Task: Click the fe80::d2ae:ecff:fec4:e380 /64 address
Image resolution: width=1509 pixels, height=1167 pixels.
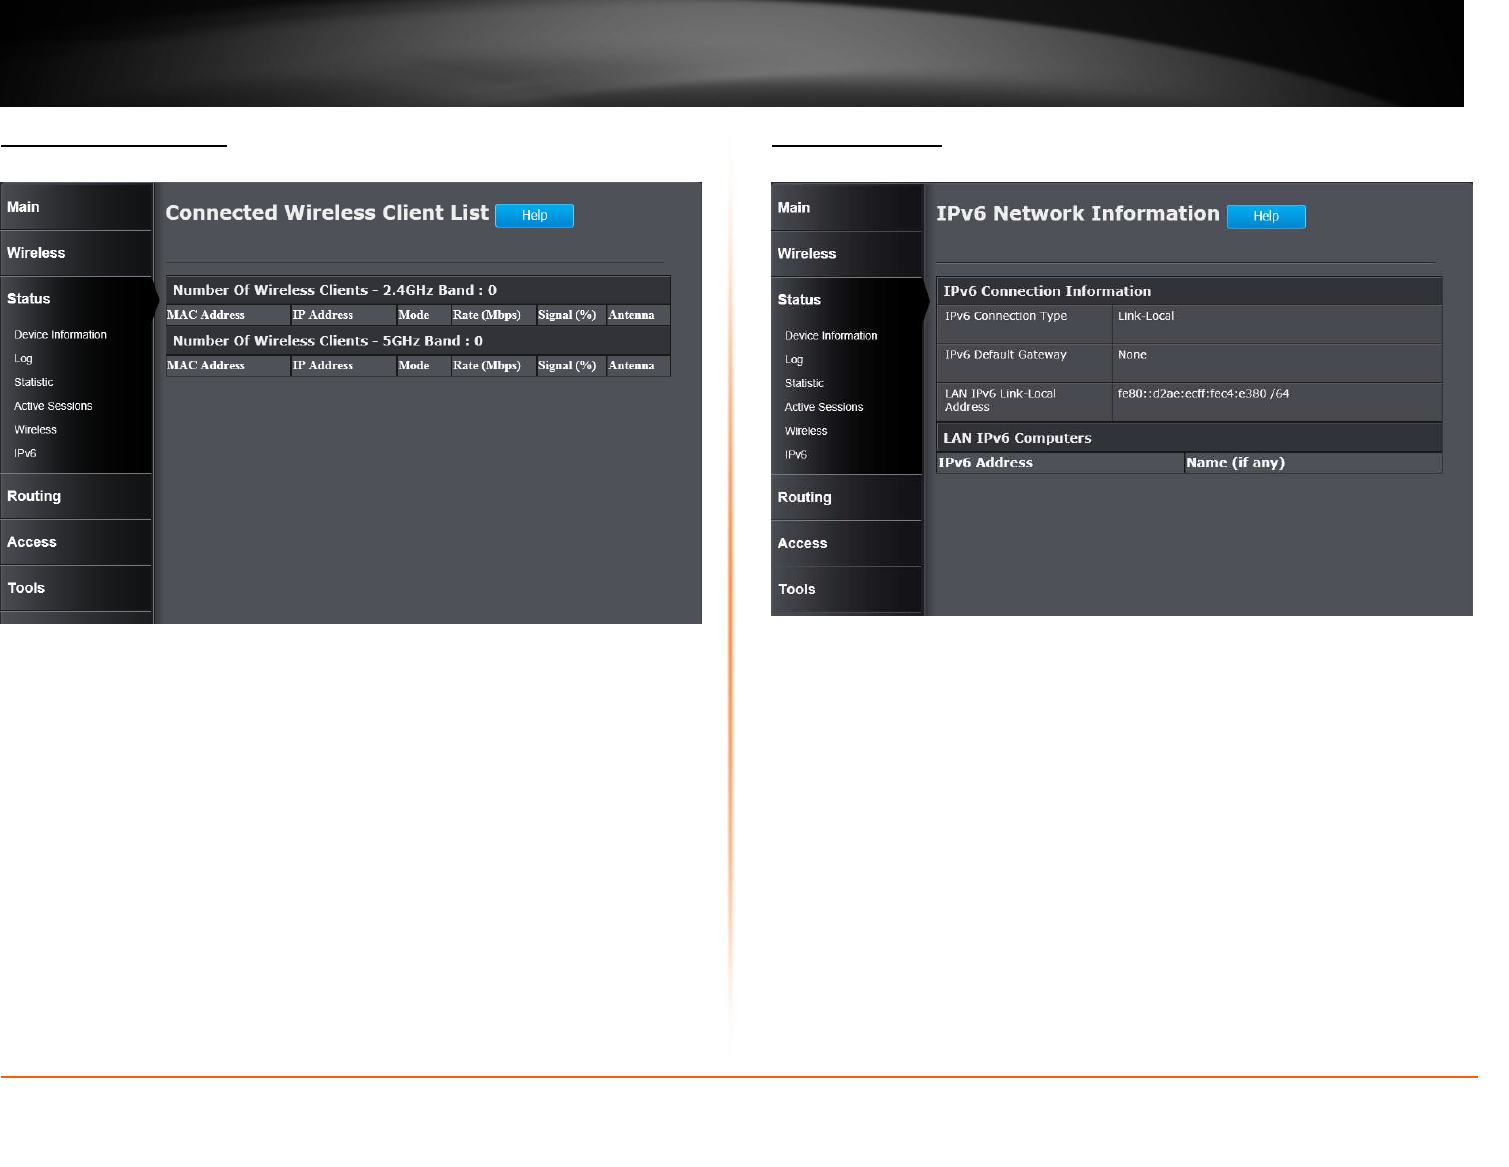Action: pos(1203,394)
